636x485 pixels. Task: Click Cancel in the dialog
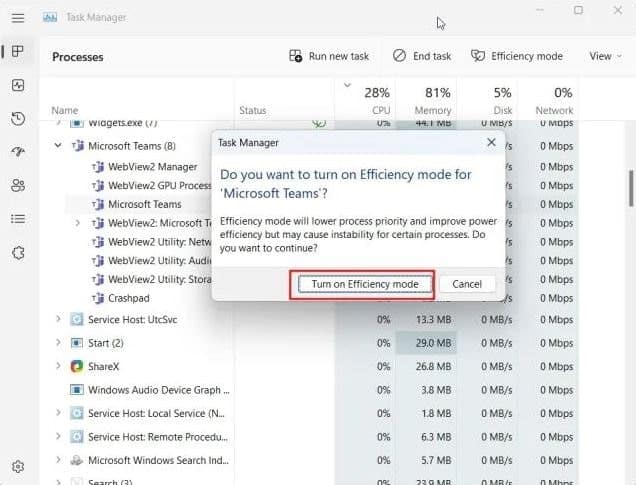[x=467, y=284]
